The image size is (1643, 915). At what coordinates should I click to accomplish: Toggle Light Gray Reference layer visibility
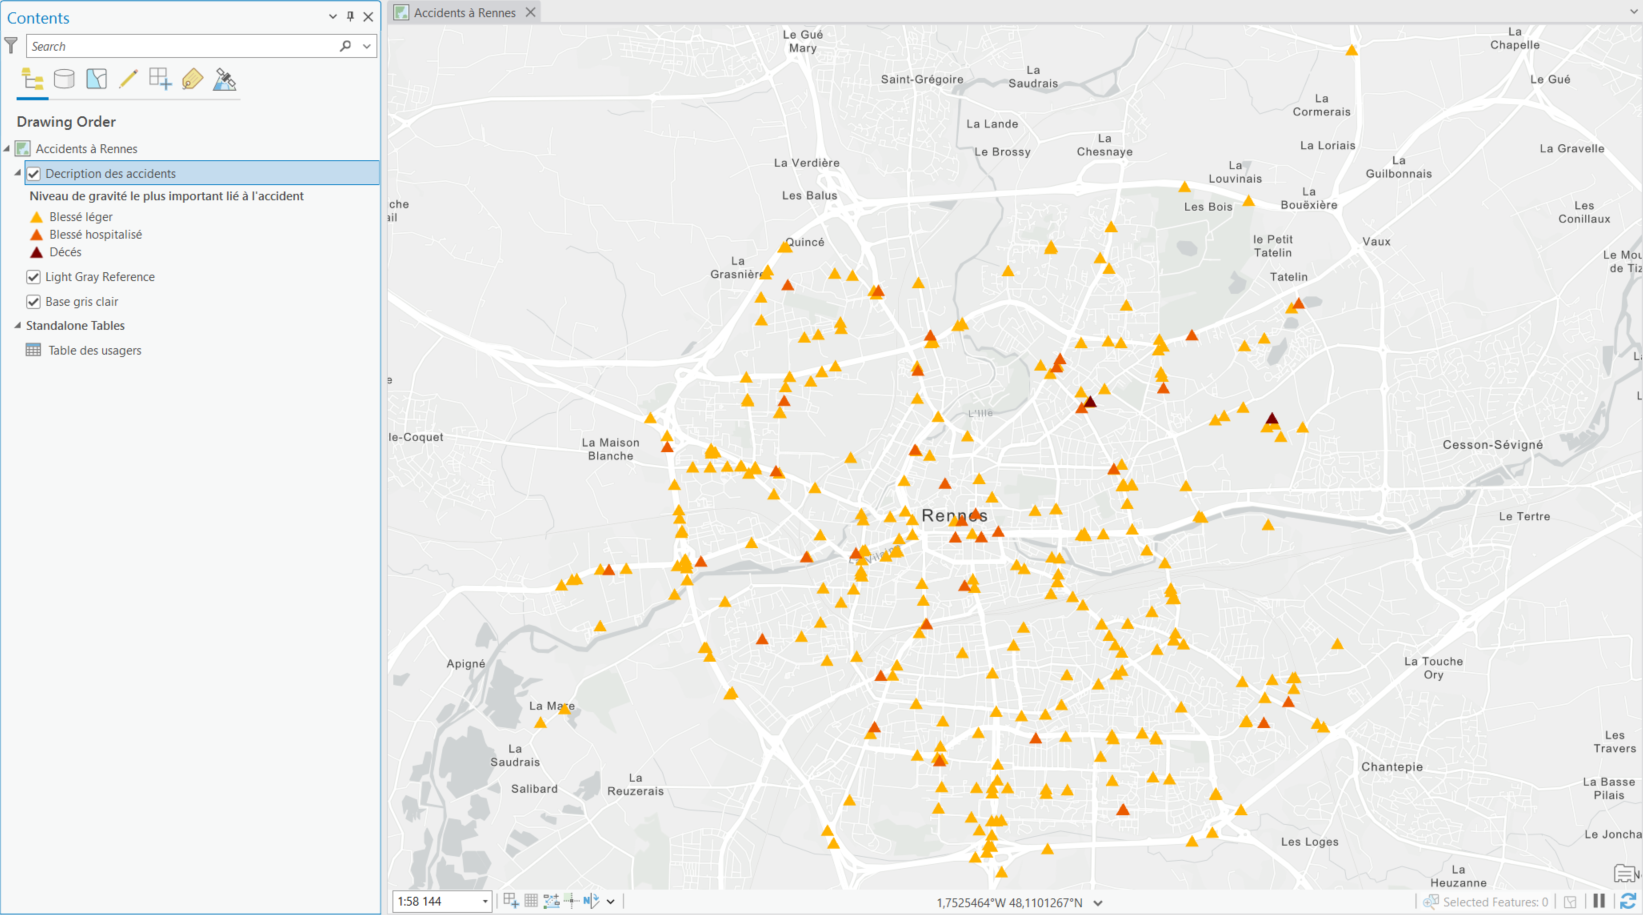(33, 277)
